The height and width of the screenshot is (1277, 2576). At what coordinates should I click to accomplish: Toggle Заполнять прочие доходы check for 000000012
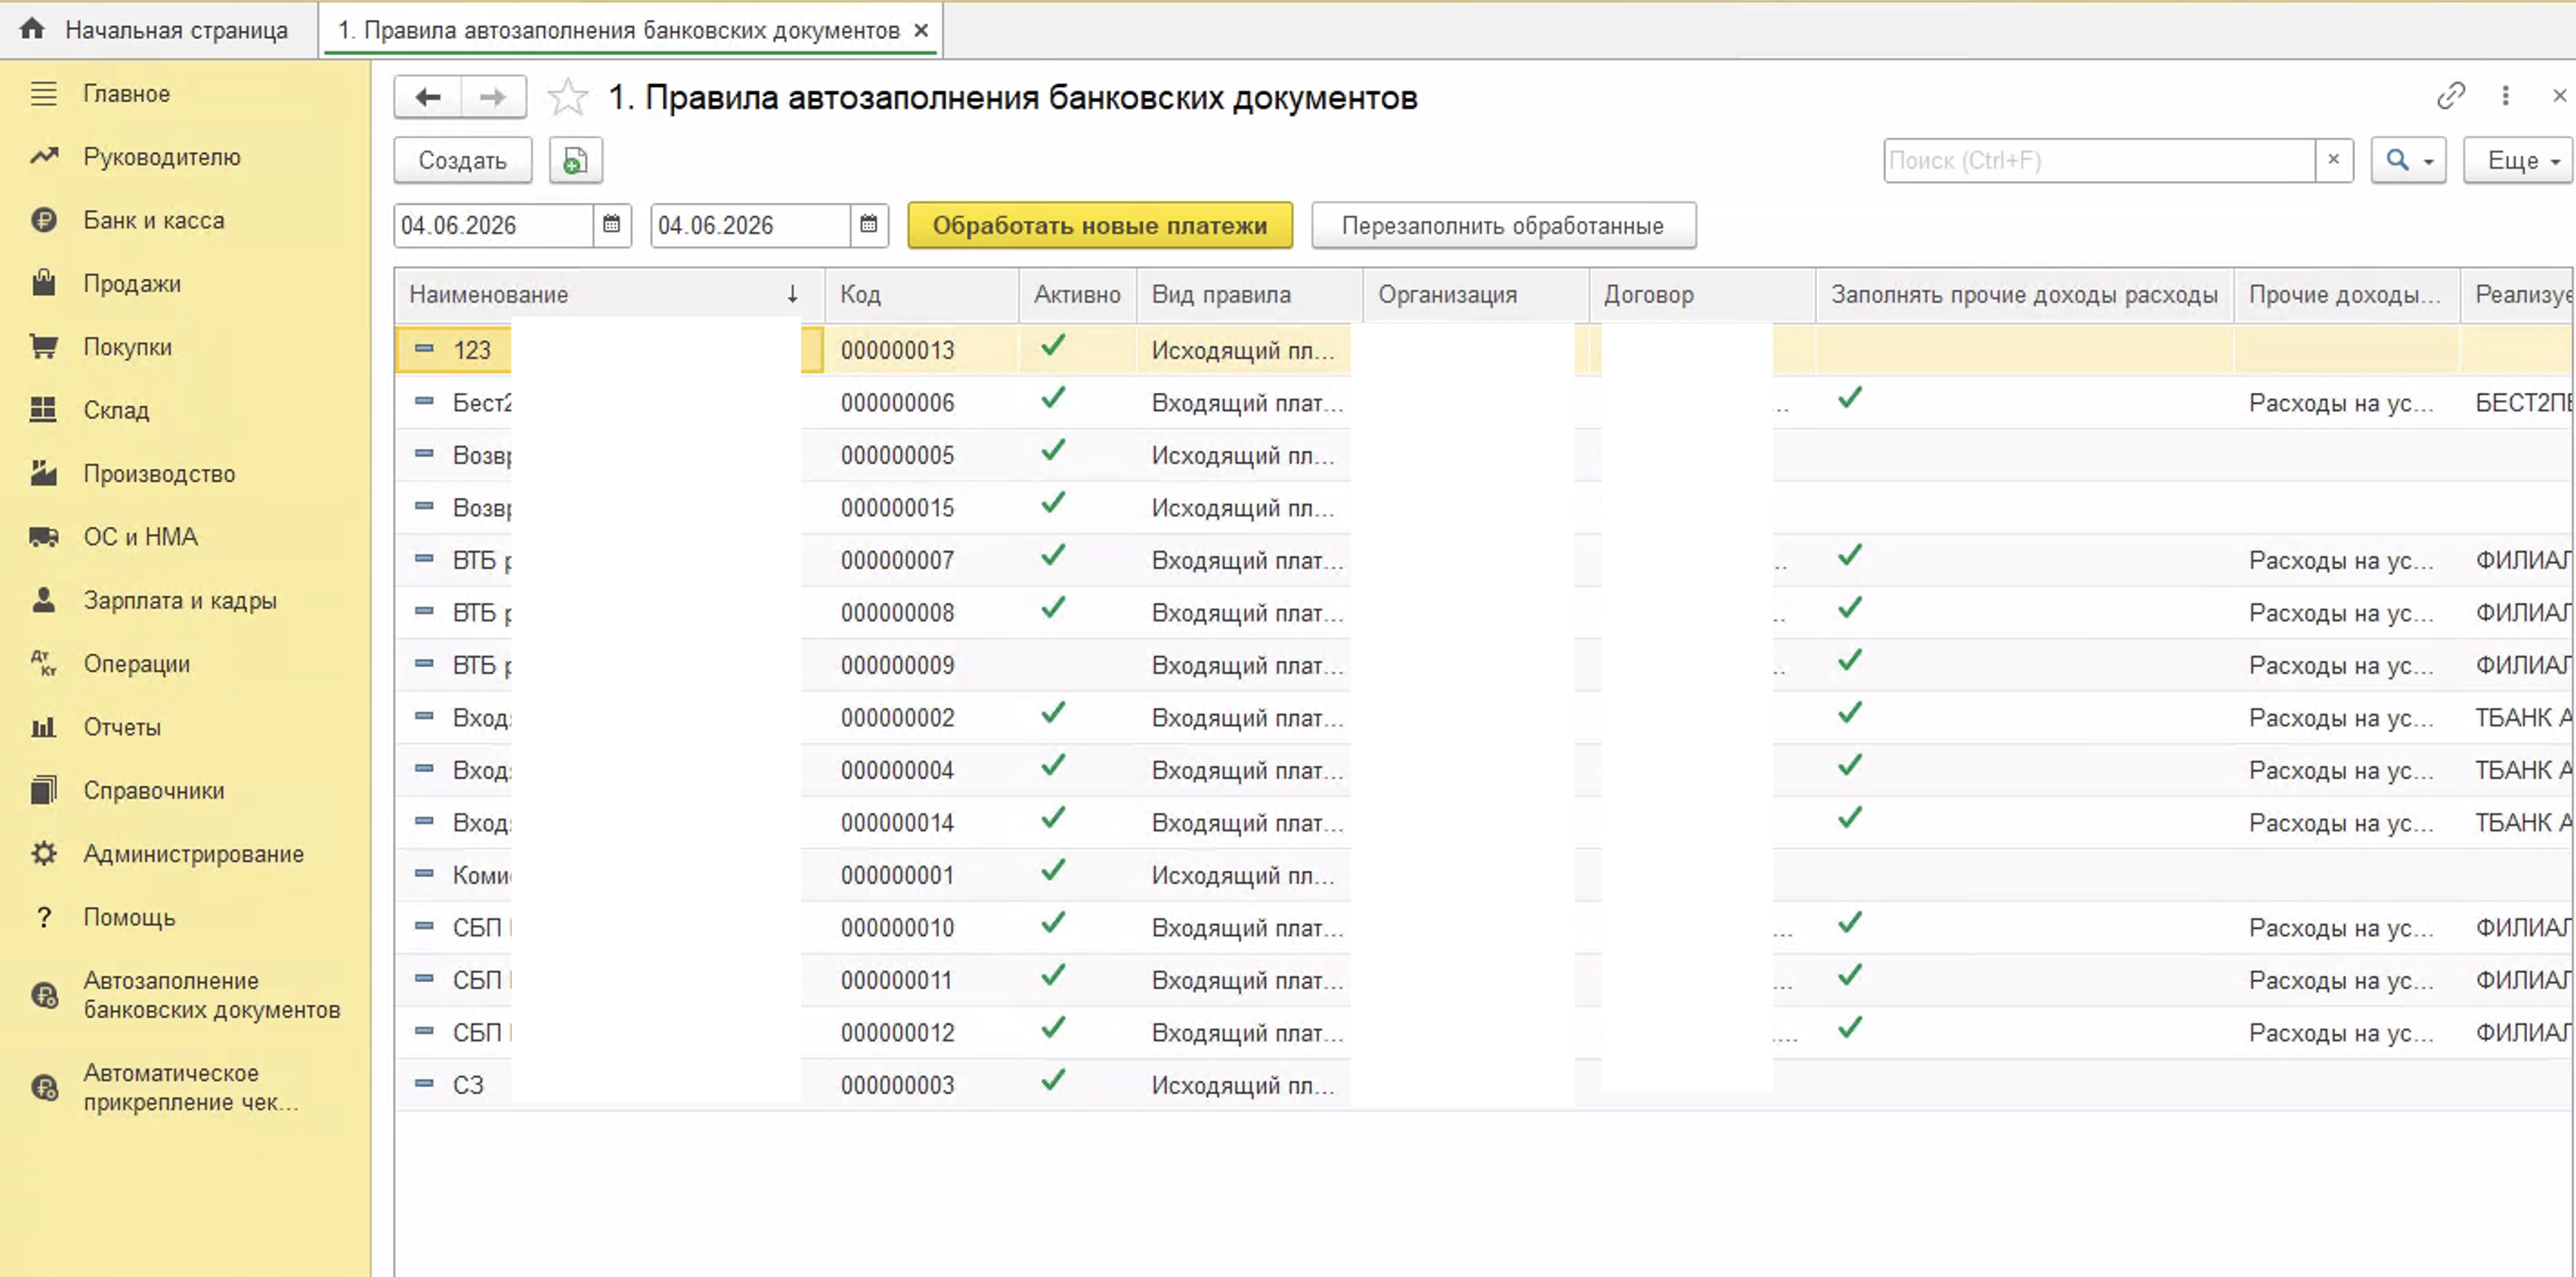[1850, 1029]
